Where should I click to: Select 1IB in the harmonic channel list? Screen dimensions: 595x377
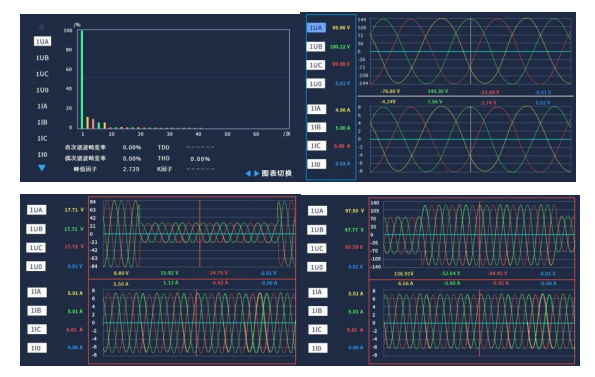[x=42, y=123]
